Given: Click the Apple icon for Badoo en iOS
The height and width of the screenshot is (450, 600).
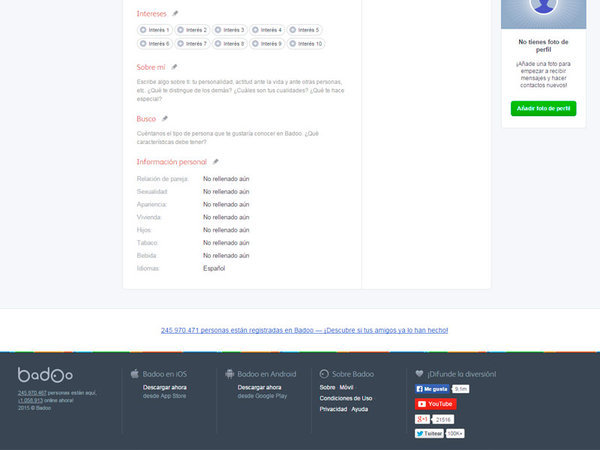Looking at the screenshot, I should click(x=135, y=374).
